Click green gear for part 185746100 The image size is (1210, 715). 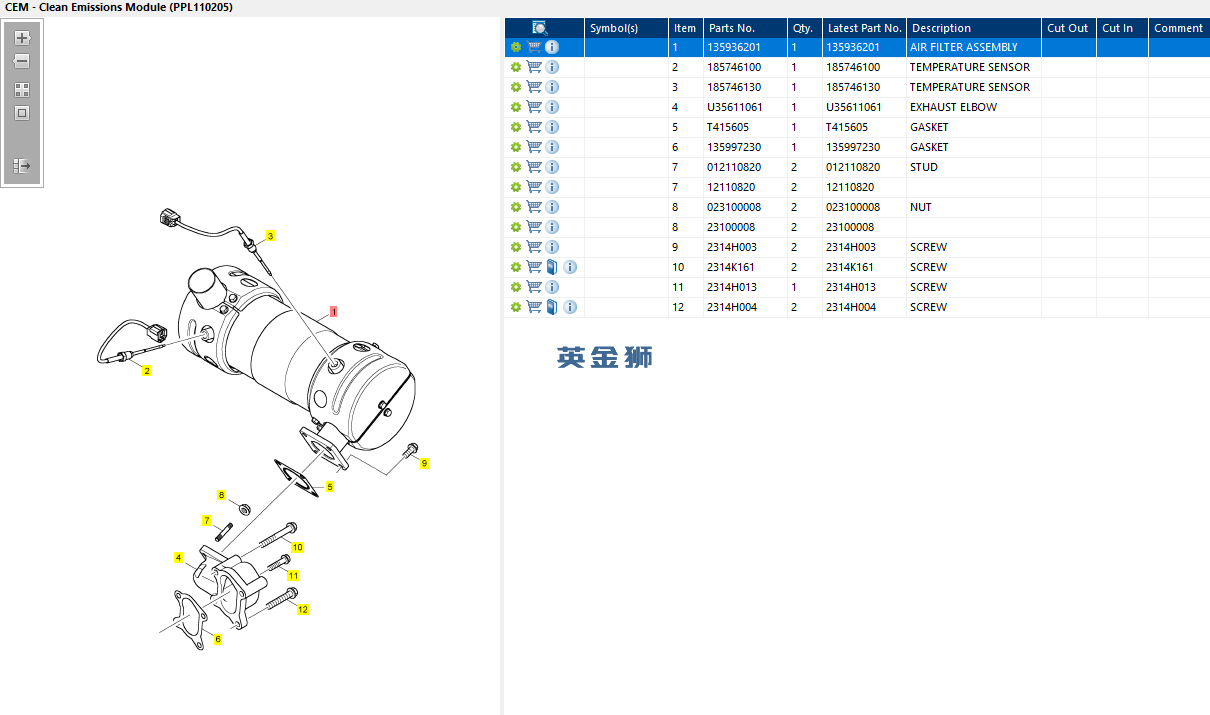point(516,67)
